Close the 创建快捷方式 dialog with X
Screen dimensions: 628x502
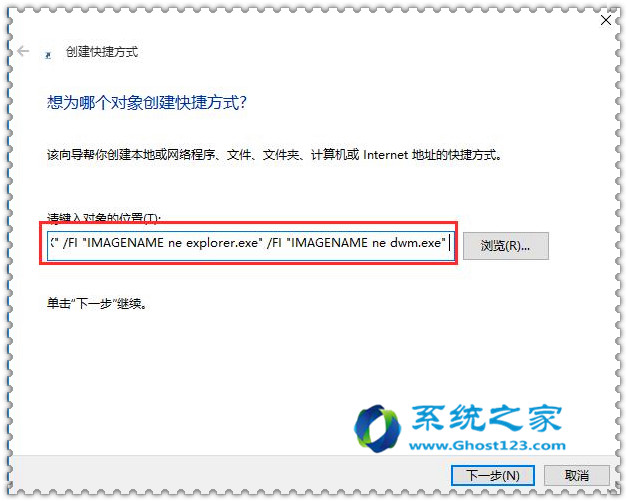tap(606, 20)
